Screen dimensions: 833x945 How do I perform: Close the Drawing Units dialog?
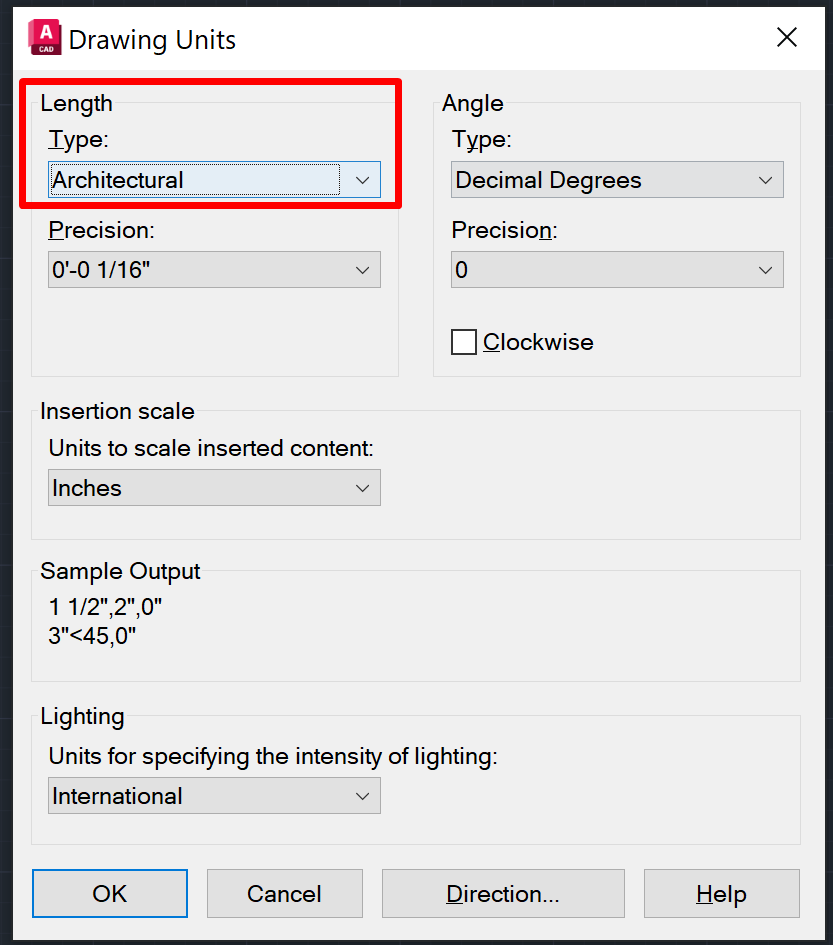click(787, 38)
